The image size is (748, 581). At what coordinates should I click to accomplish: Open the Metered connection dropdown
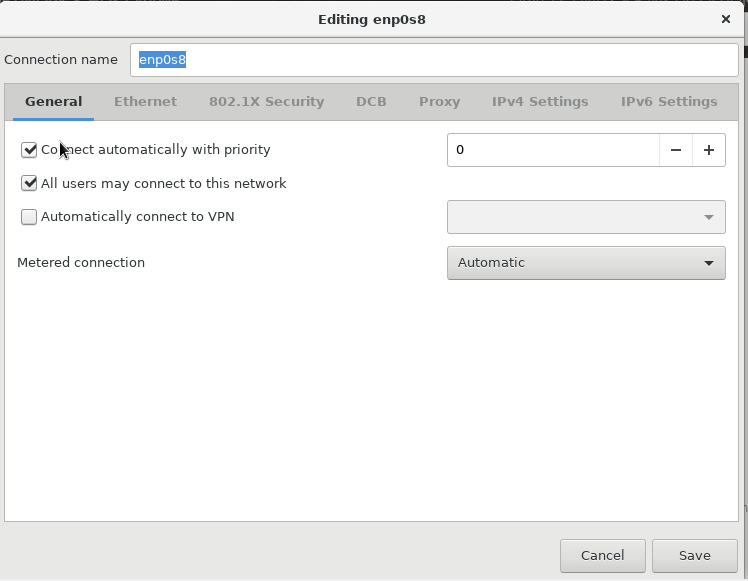[x=586, y=263]
